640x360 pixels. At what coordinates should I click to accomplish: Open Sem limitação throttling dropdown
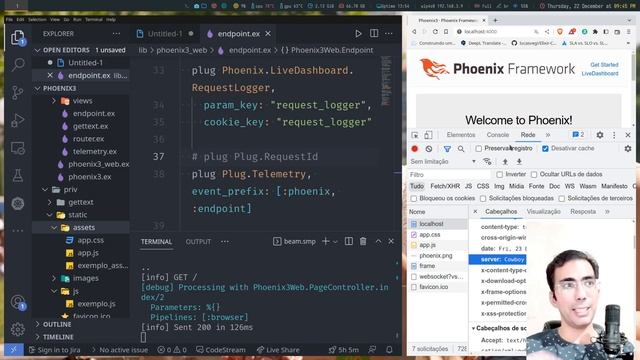point(443,162)
